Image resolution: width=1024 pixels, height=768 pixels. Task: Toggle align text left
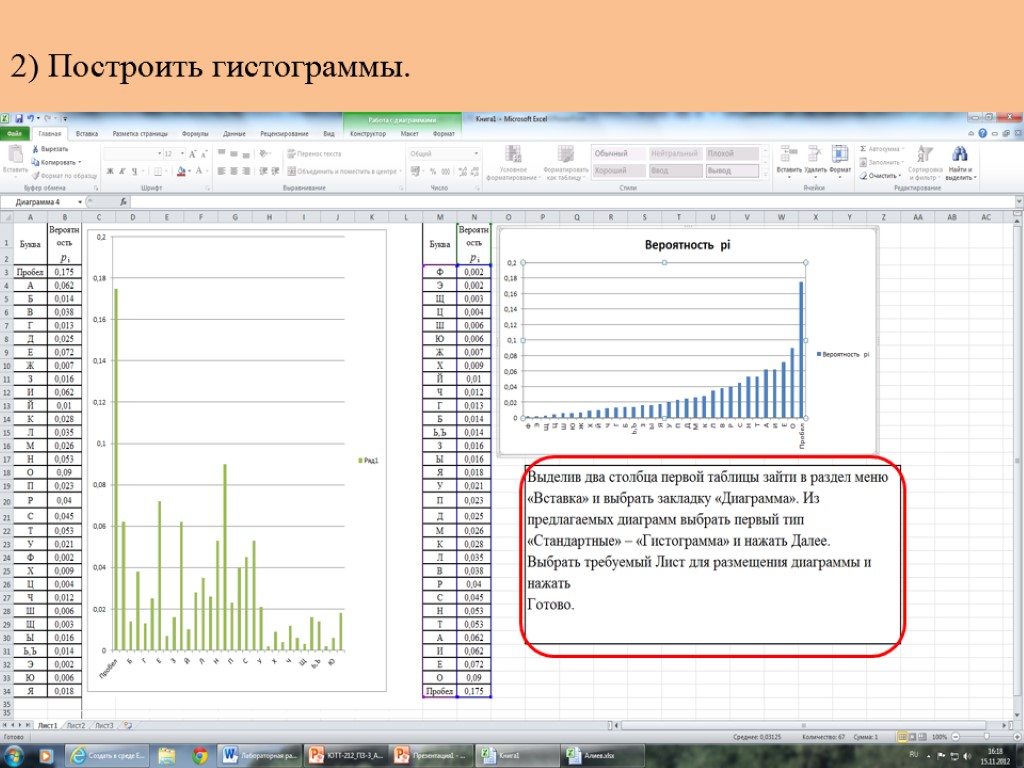[x=221, y=171]
